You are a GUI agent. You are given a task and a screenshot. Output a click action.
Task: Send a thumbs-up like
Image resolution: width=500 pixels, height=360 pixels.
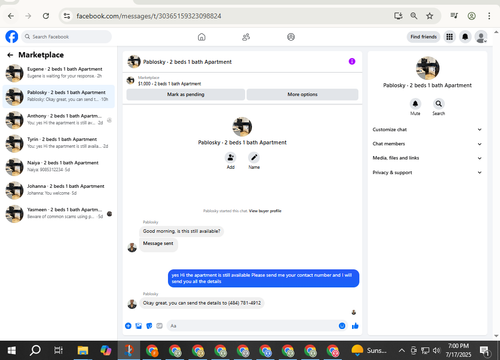click(355, 326)
